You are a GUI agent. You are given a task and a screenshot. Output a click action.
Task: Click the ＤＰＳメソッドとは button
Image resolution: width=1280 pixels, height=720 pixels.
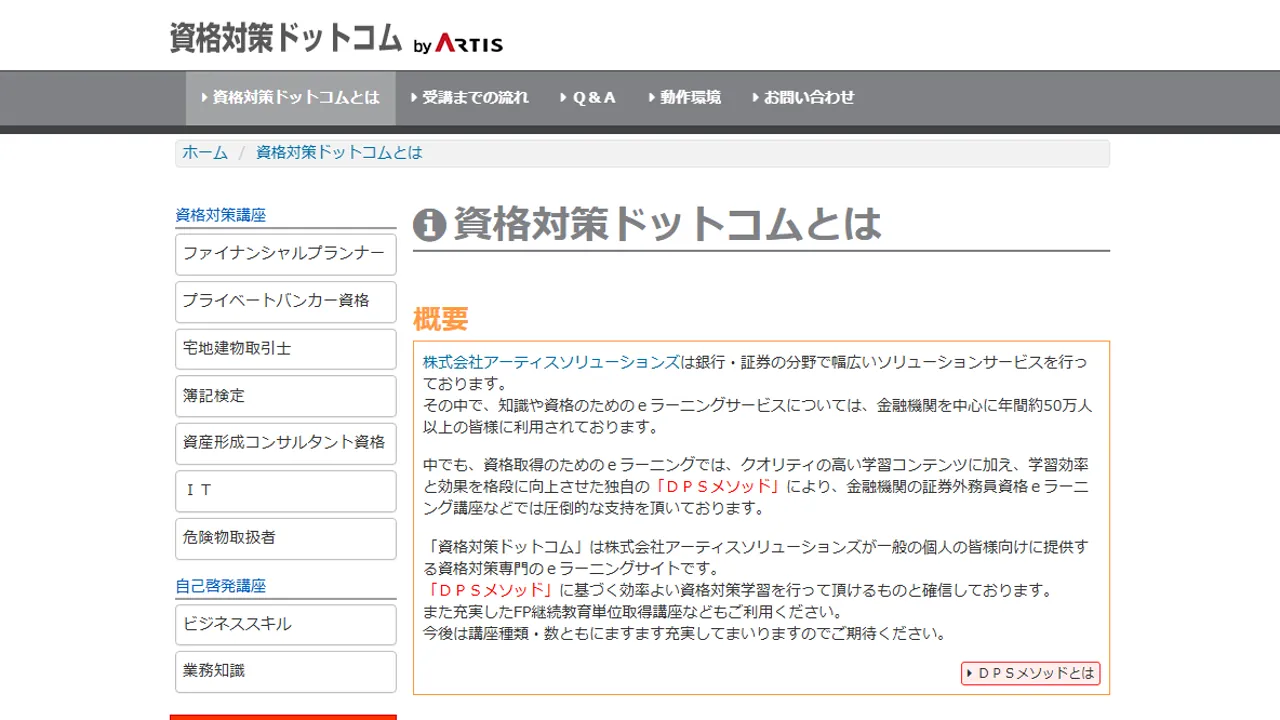pos(1031,674)
